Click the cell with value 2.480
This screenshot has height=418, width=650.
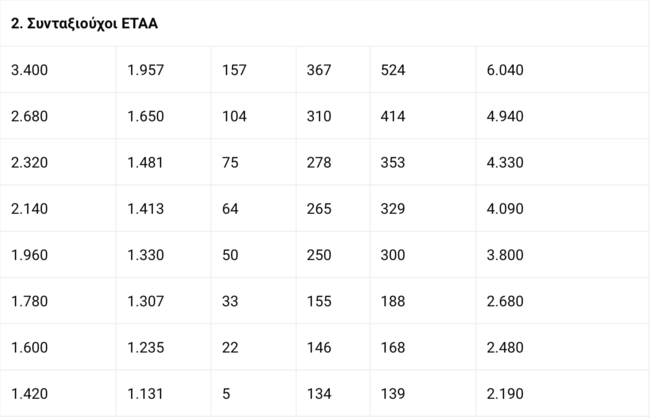point(504,346)
